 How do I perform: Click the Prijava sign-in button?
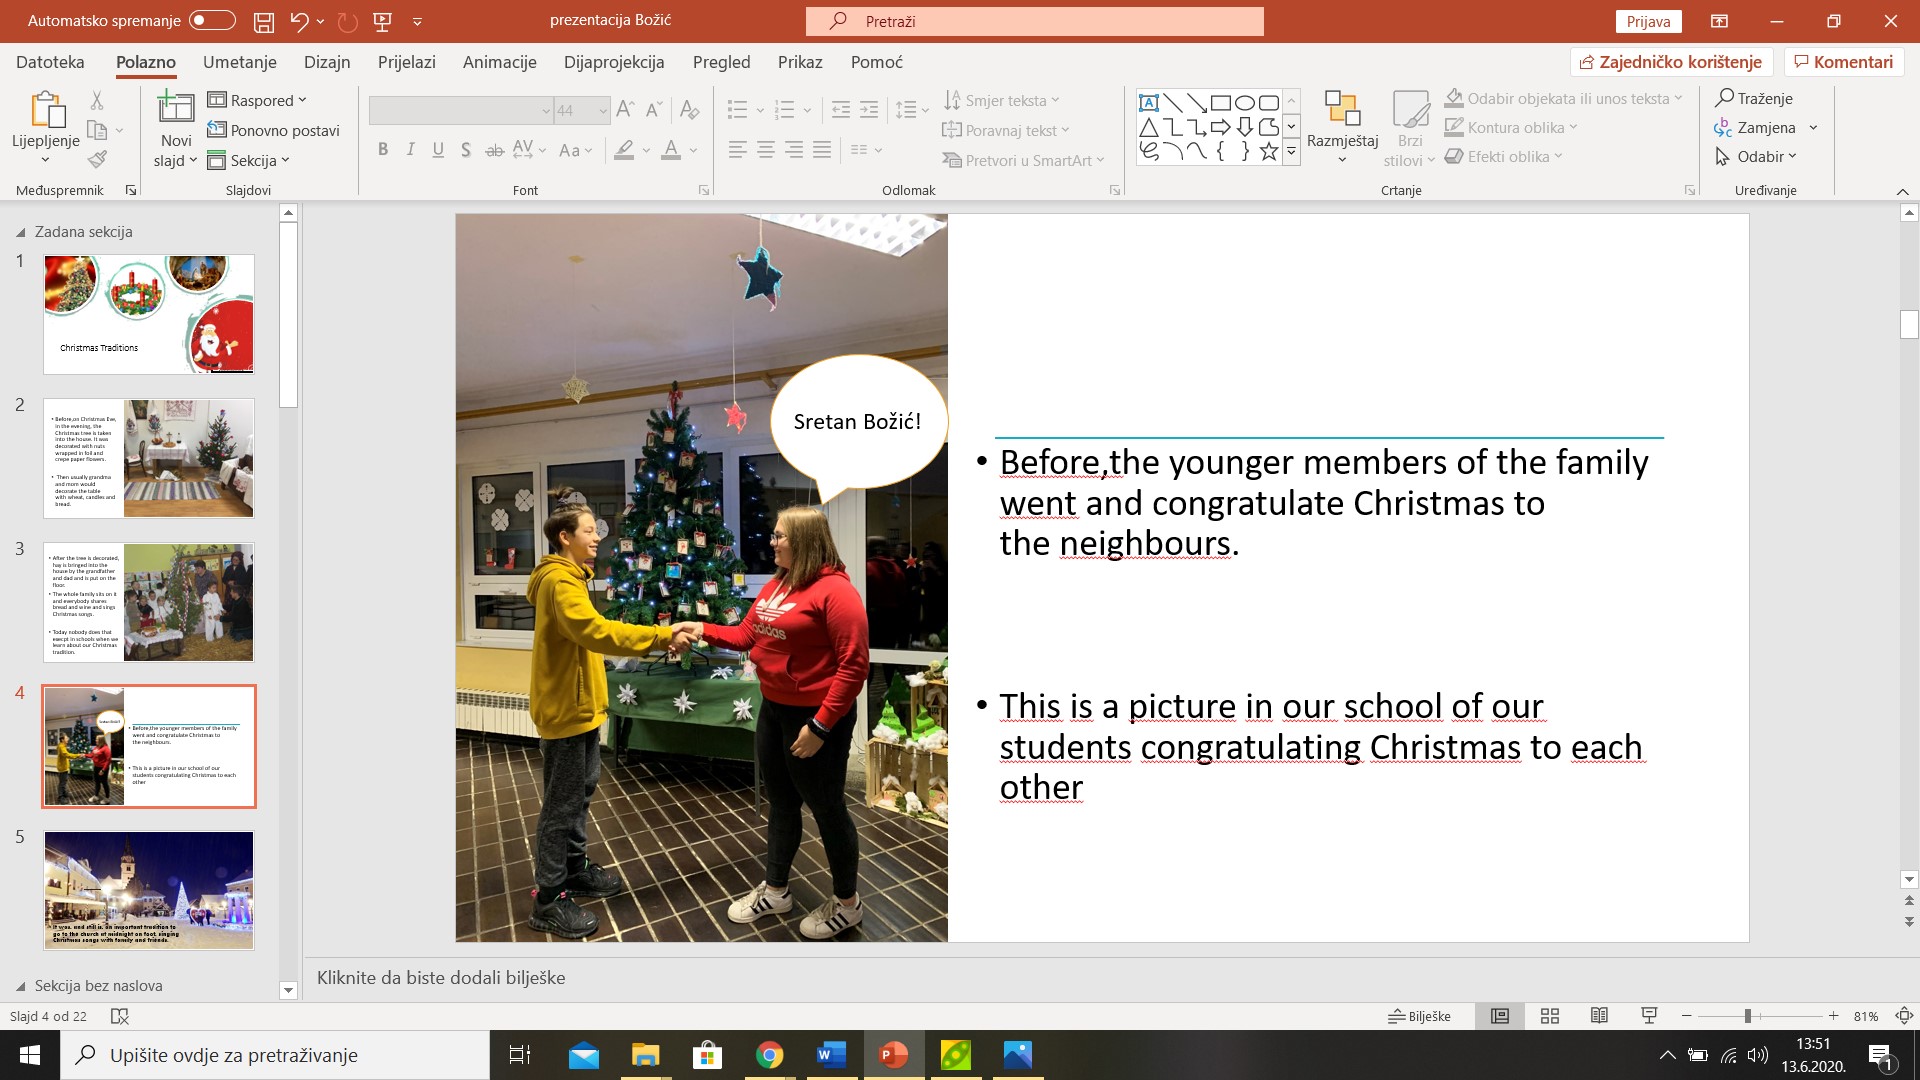[1648, 21]
